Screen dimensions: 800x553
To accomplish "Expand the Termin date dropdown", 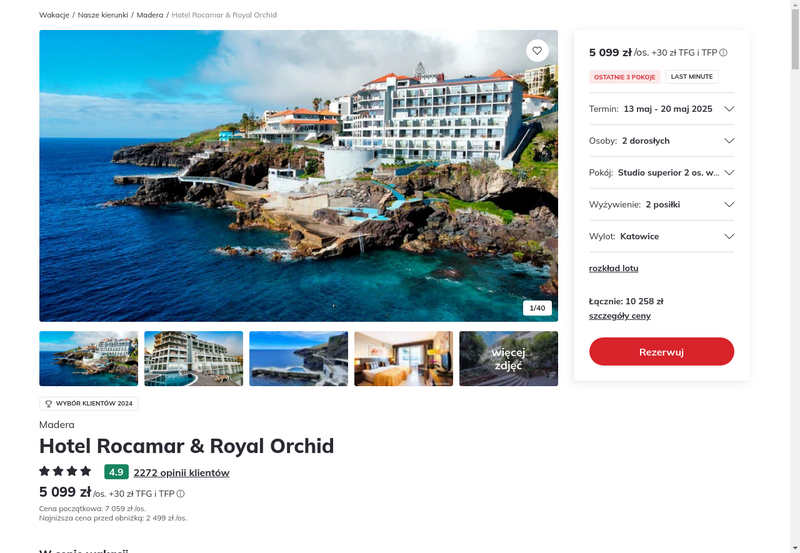I will (661, 109).
